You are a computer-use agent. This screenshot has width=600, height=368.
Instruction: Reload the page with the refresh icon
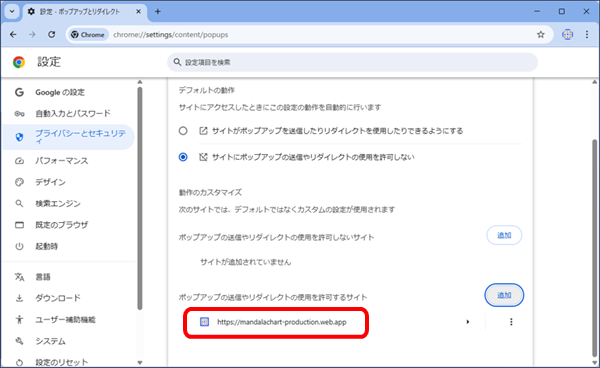pyautogui.click(x=52, y=35)
